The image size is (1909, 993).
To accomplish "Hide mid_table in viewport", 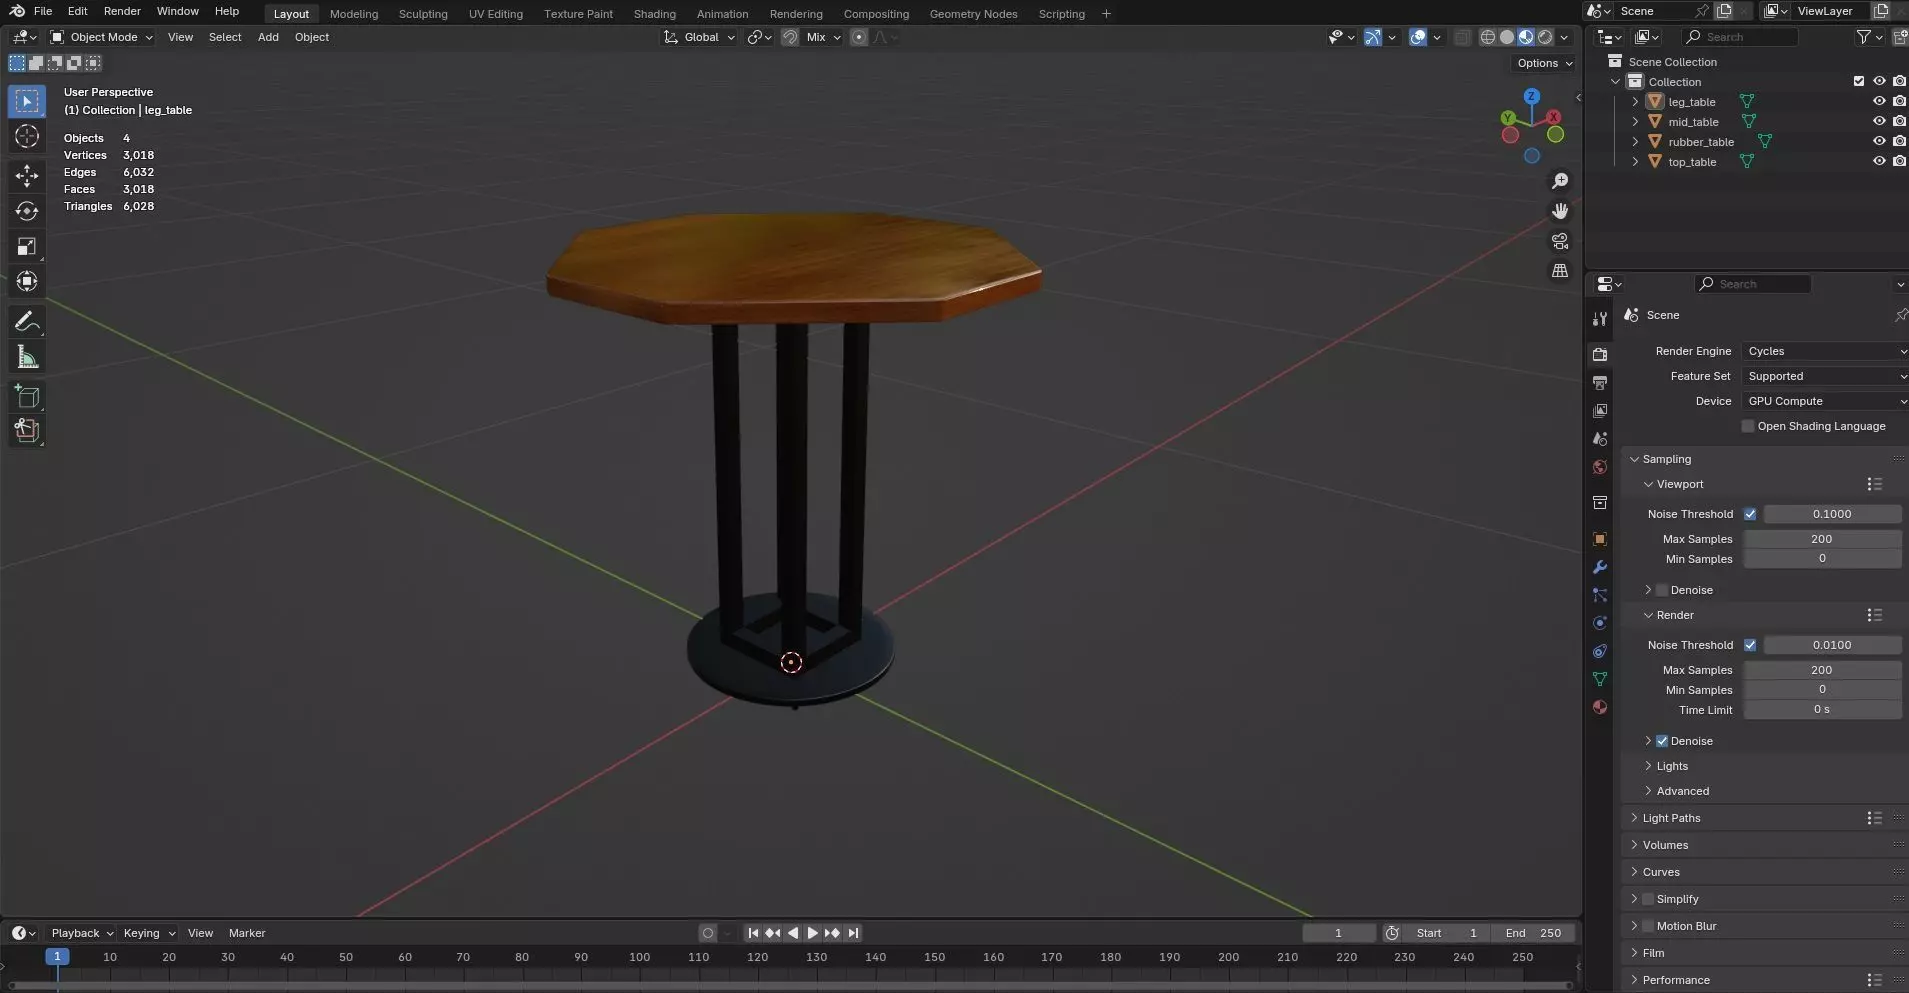I will tap(1879, 121).
